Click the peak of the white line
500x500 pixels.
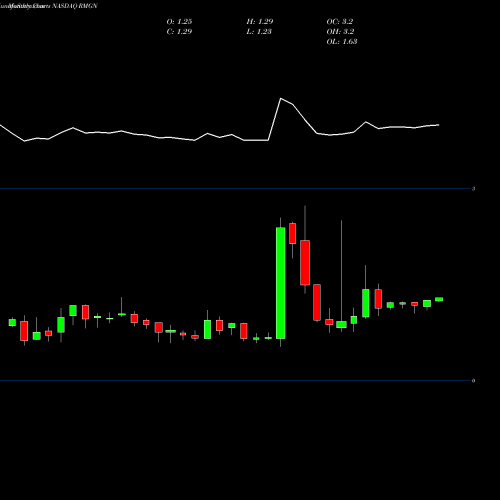[x=281, y=98]
